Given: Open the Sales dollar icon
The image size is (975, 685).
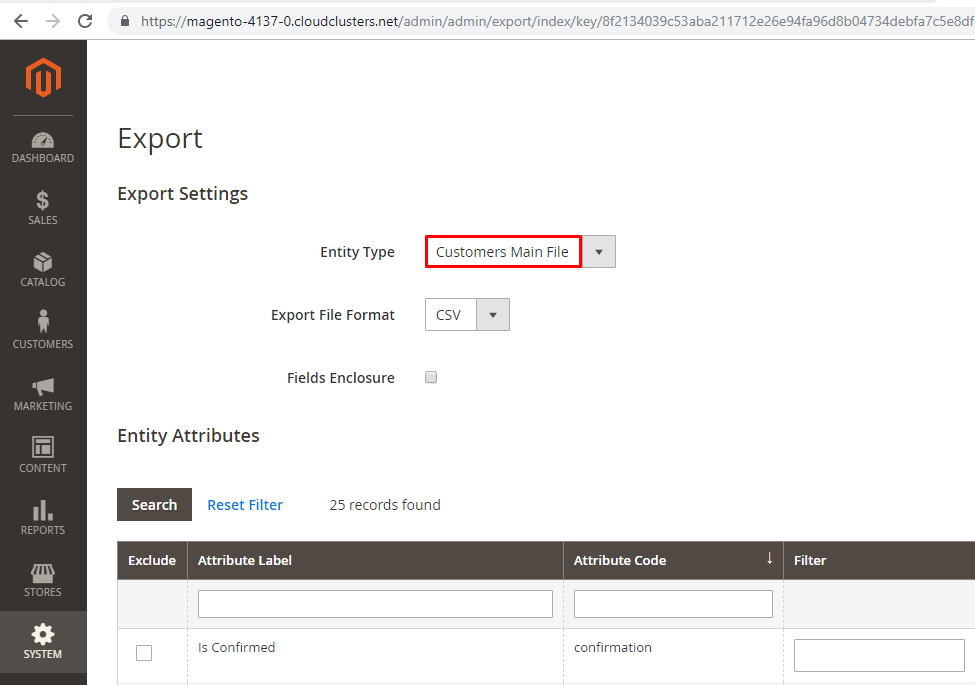Looking at the screenshot, I should click(43, 201).
